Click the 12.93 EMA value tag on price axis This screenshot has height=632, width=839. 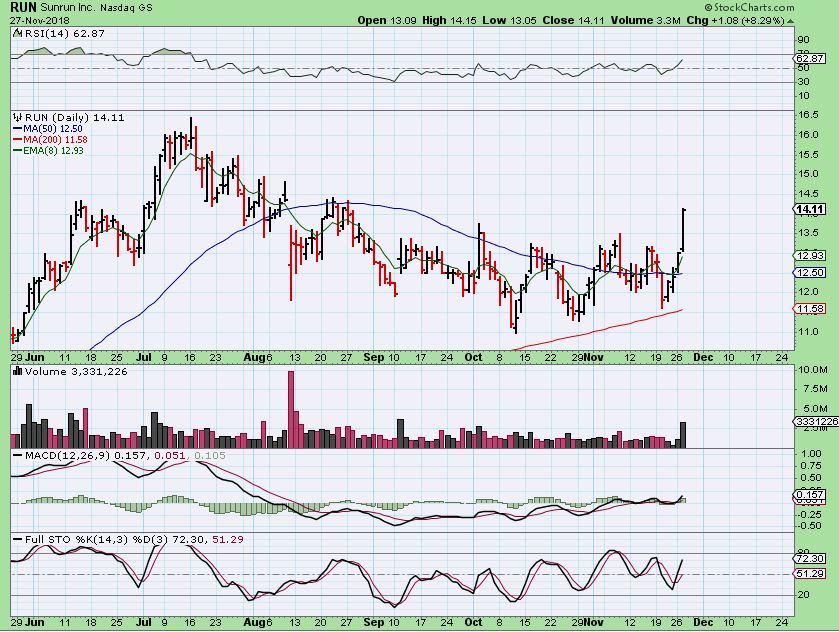pyautogui.click(x=810, y=256)
